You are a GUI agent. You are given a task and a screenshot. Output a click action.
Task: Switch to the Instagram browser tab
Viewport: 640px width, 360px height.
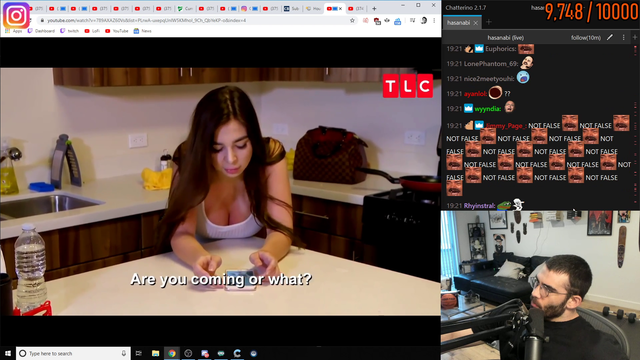(x=249, y=9)
